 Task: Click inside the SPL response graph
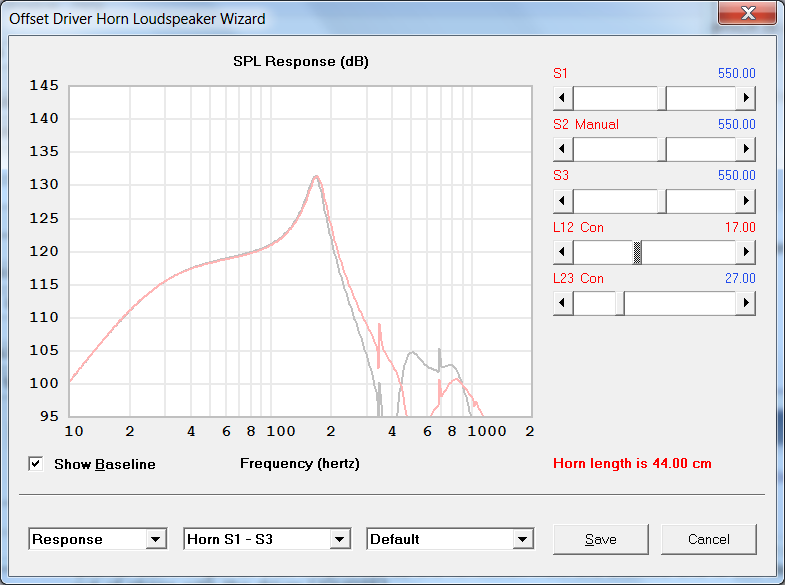[300, 251]
